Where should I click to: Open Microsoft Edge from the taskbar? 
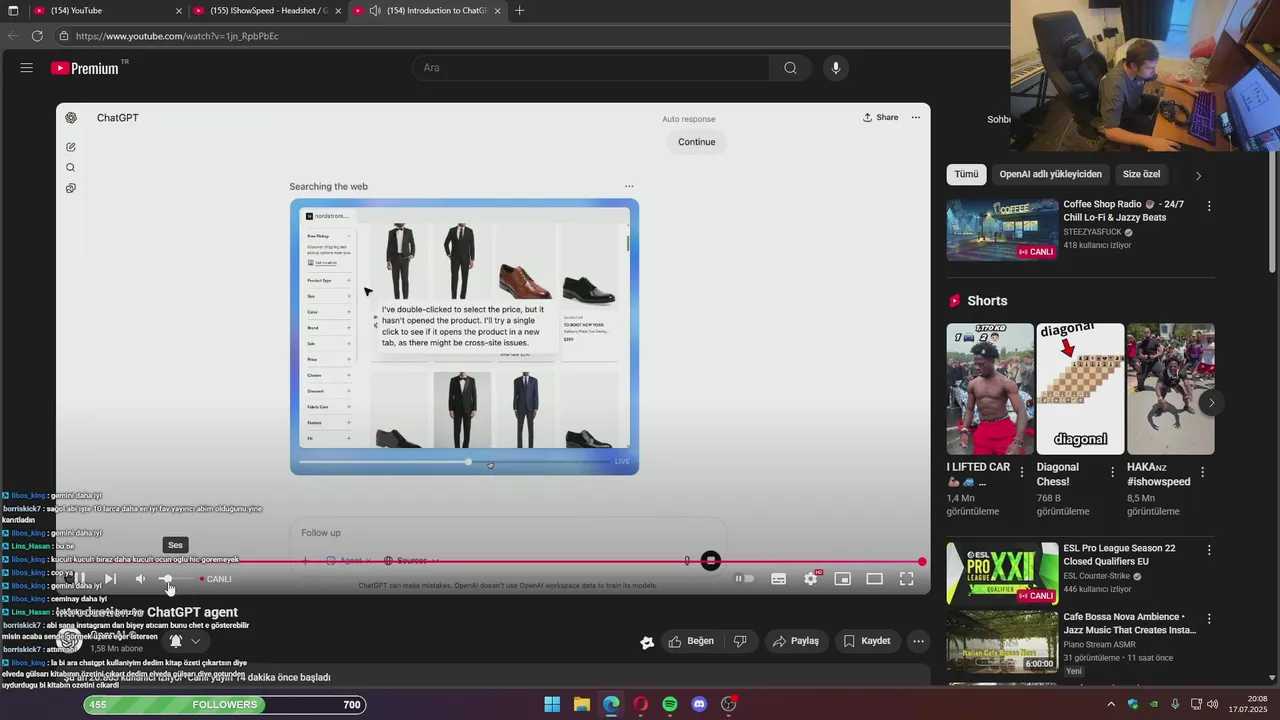click(611, 705)
